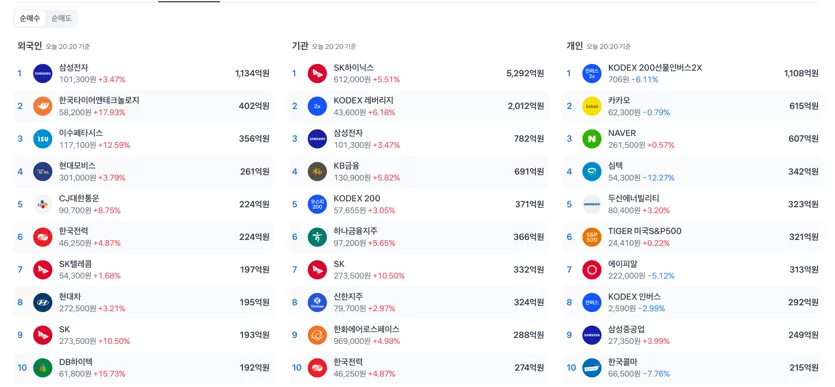Click the 한국전력 logo in the 기관 list
Image resolution: width=835 pixels, height=387 pixels.
click(317, 368)
